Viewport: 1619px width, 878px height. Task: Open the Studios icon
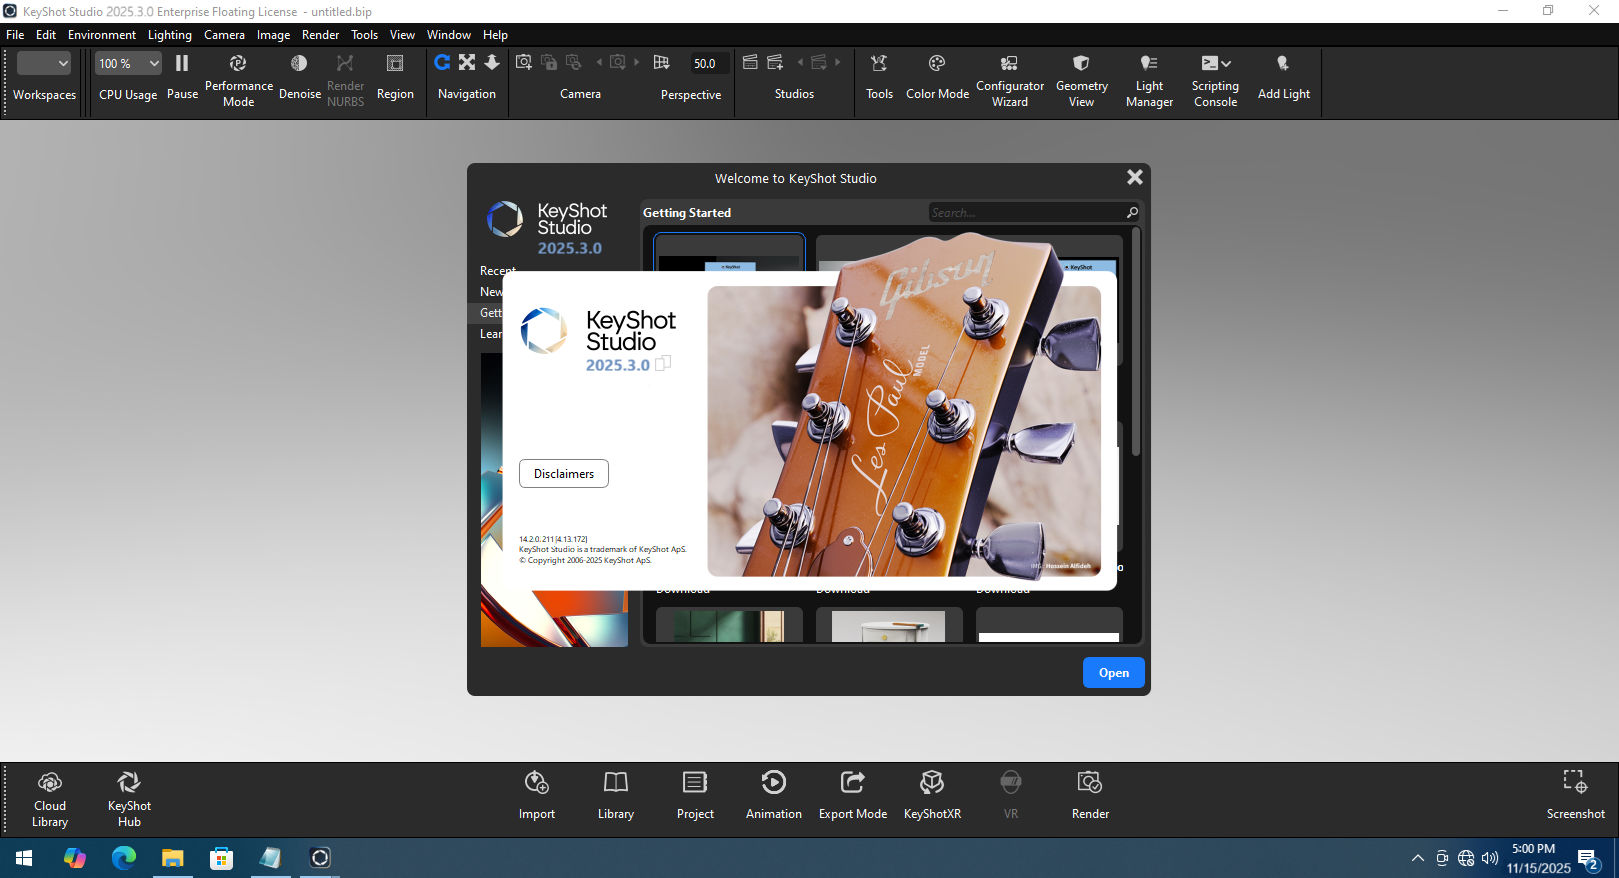[750, 62]
